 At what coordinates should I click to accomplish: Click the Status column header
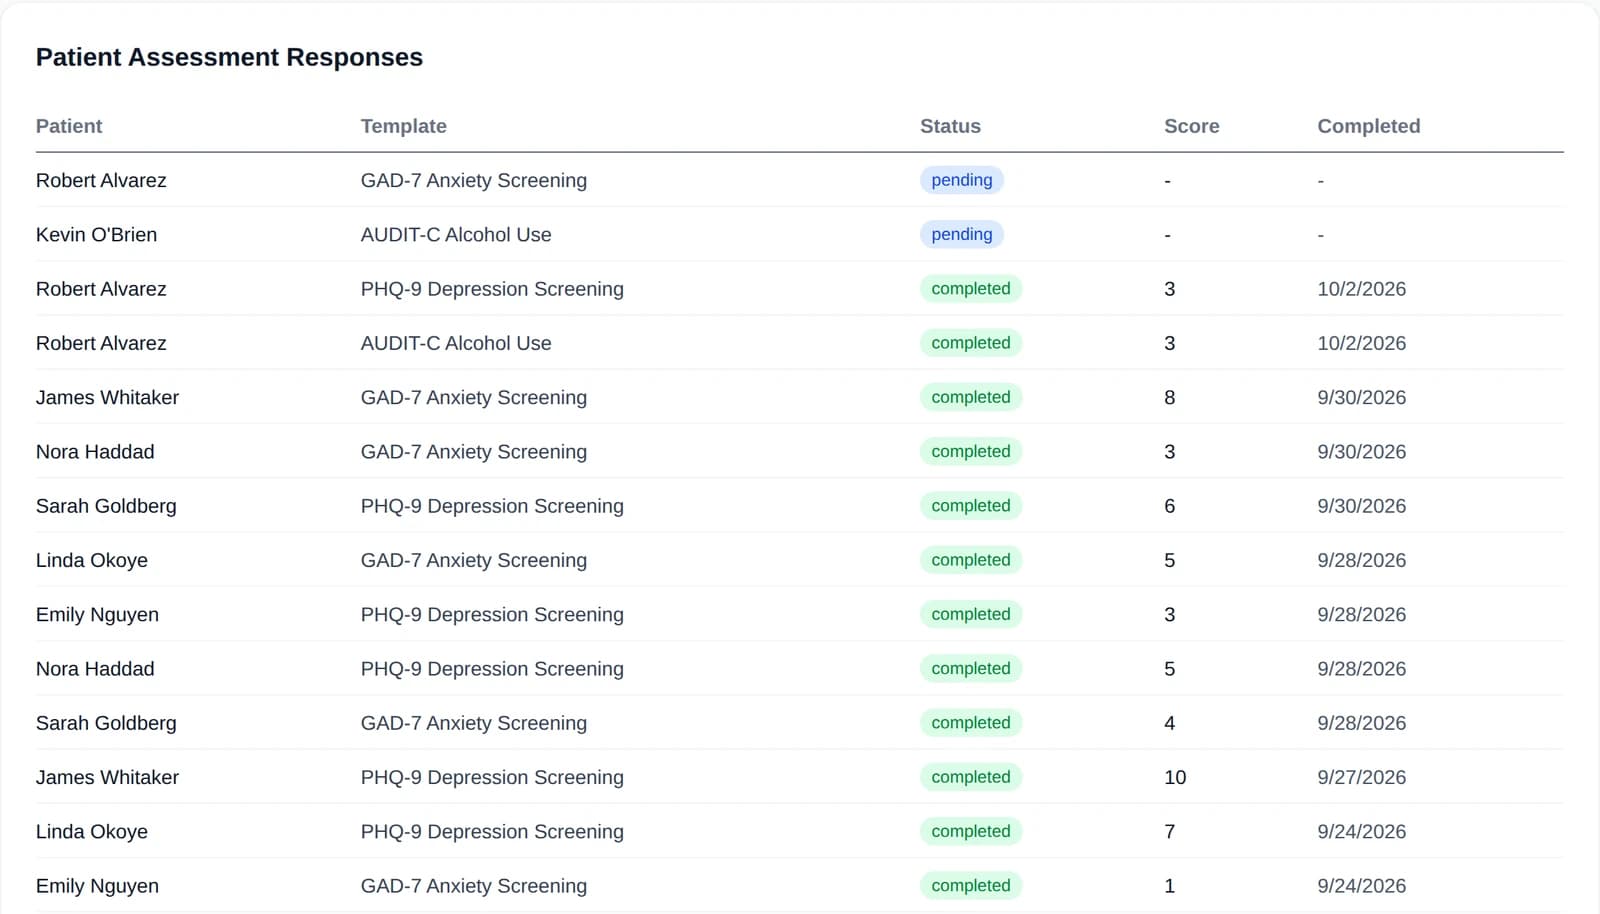click(950, 126)
